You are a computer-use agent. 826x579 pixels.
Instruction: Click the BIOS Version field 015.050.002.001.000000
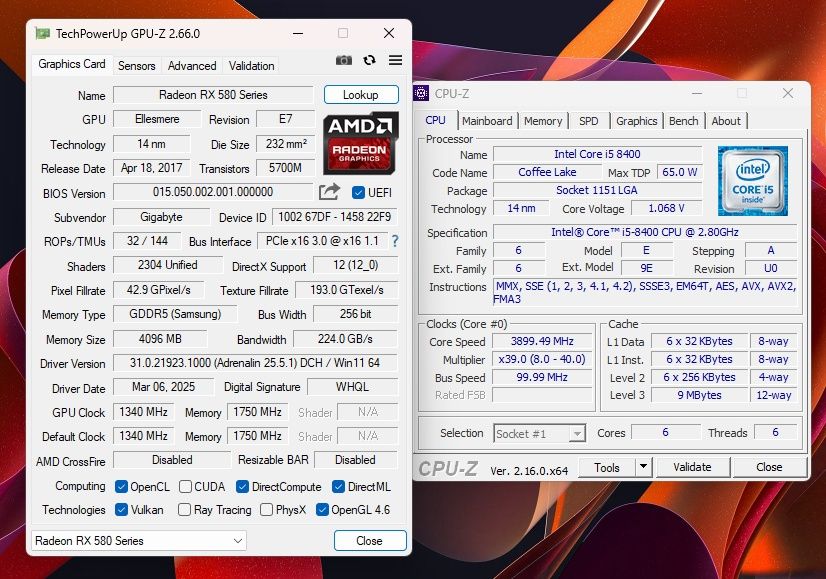[x=213, y=192]
